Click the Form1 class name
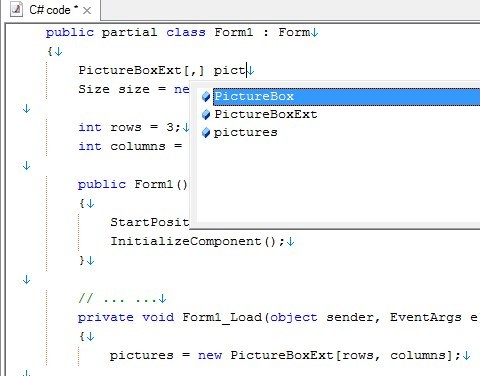This screenshot has height=376, width=480. 234,32
